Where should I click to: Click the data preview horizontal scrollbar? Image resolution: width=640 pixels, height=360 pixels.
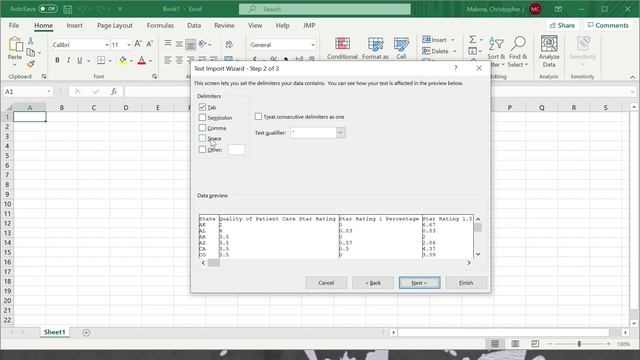[x=336, y=263]
